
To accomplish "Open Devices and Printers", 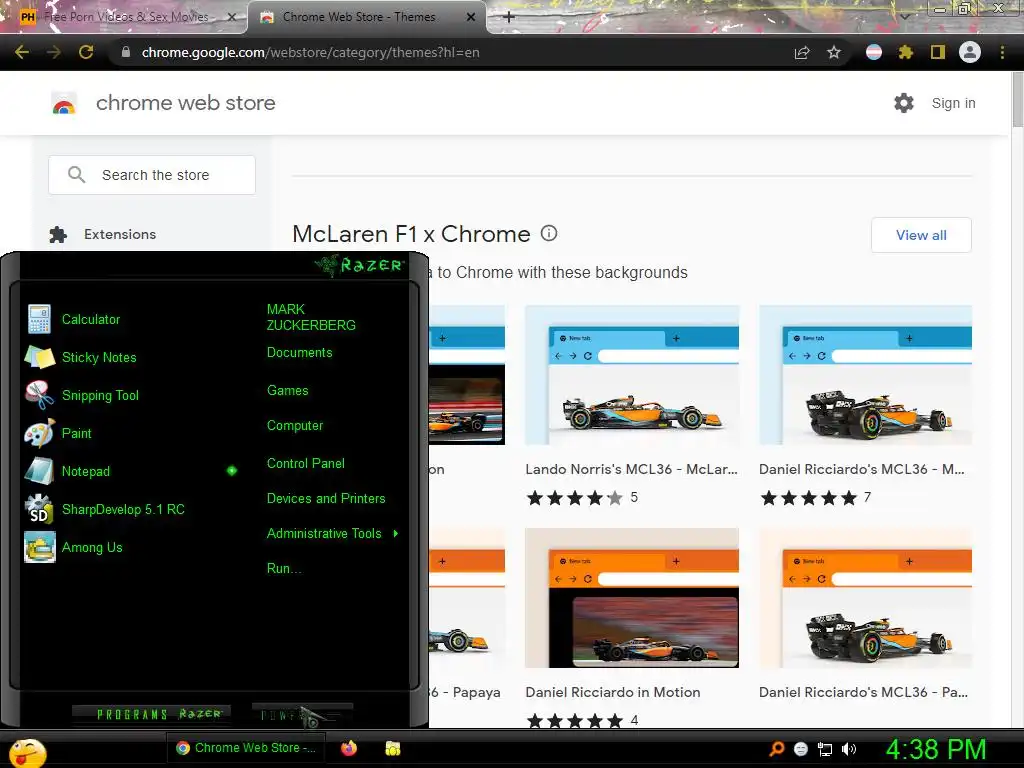I will [326, 498].
